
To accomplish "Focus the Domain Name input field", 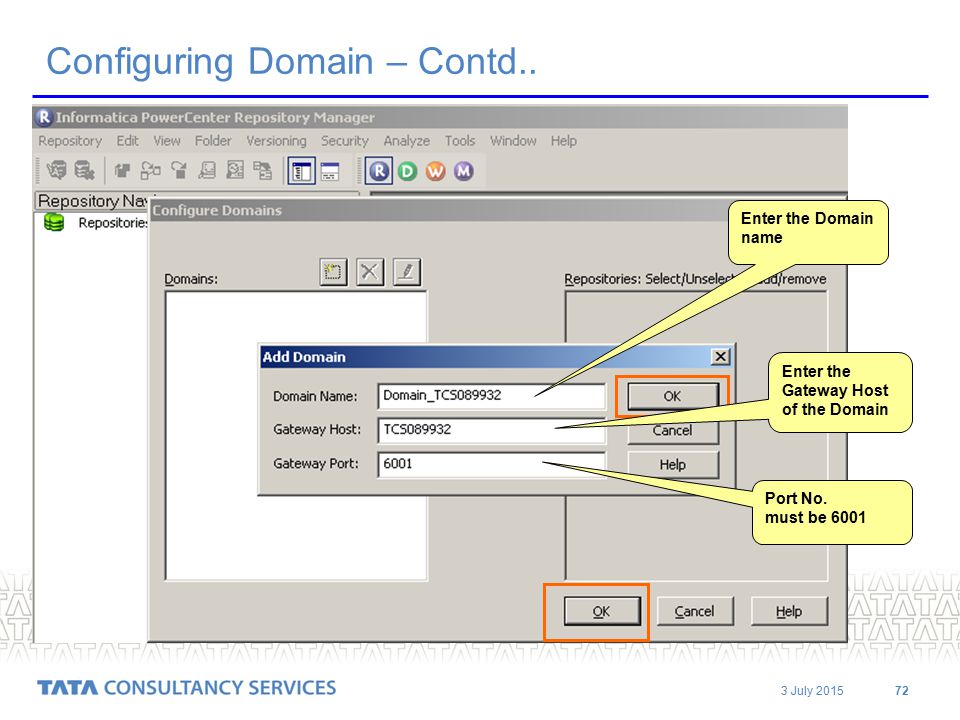I will [x=491, y=396].
